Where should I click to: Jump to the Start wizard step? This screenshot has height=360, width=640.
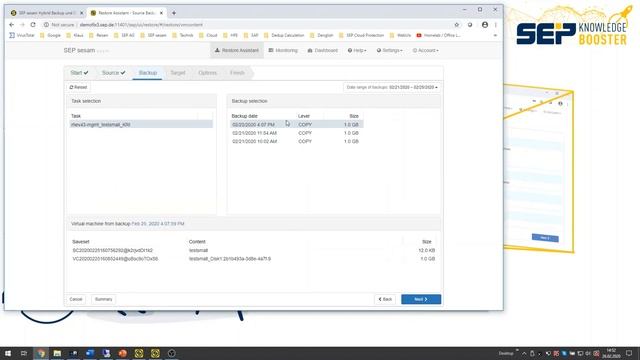pyautogui.click(x=79, y=73)
